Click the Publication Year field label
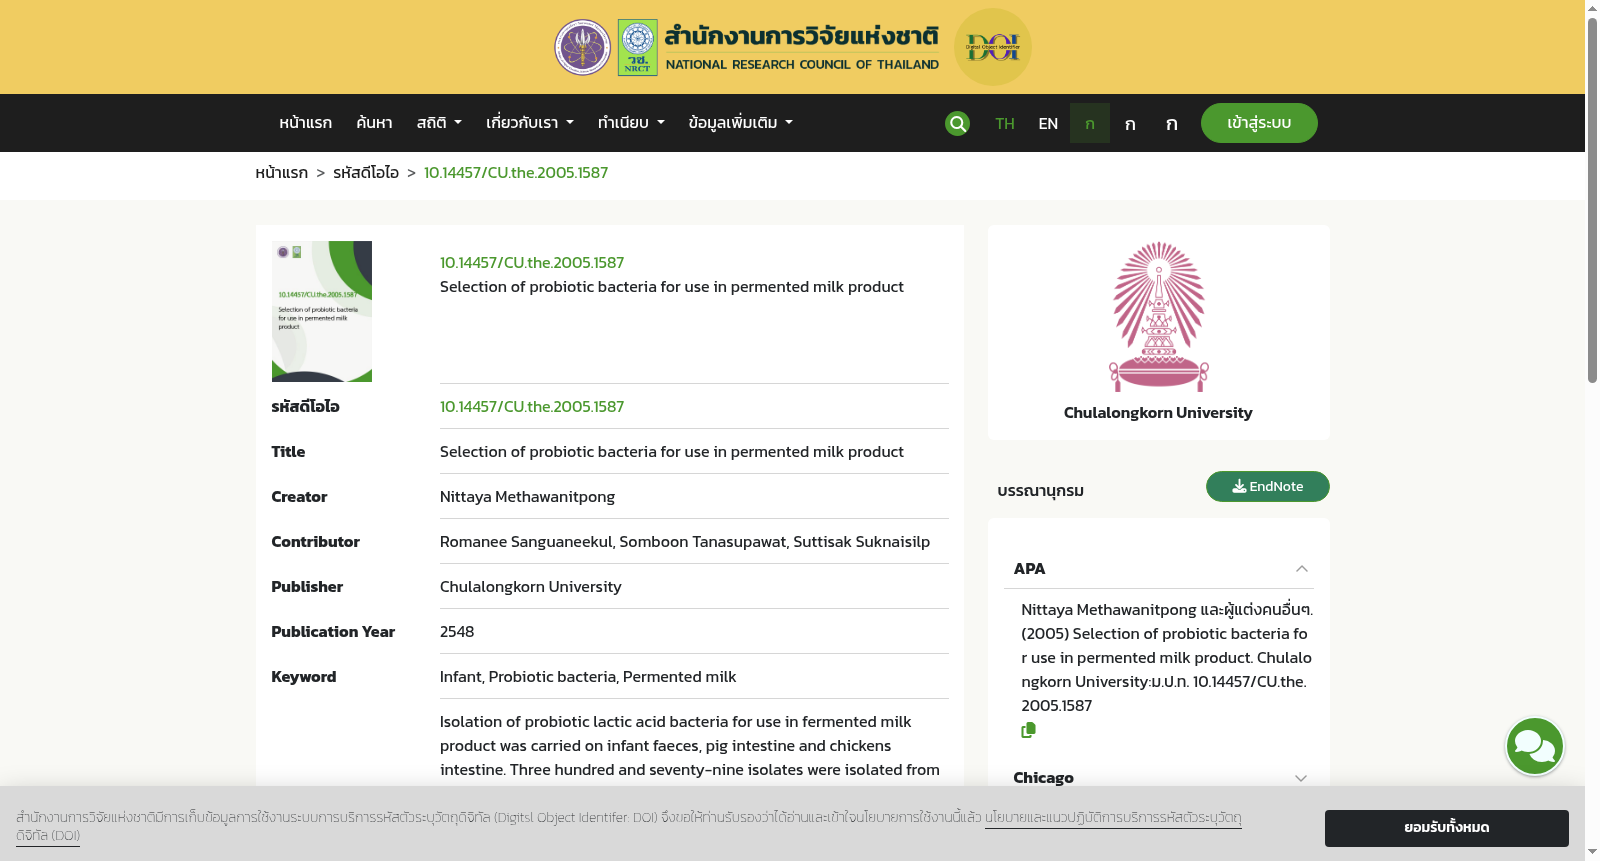This screenshot has height=861, width=1600. click(x=333, y=631)
